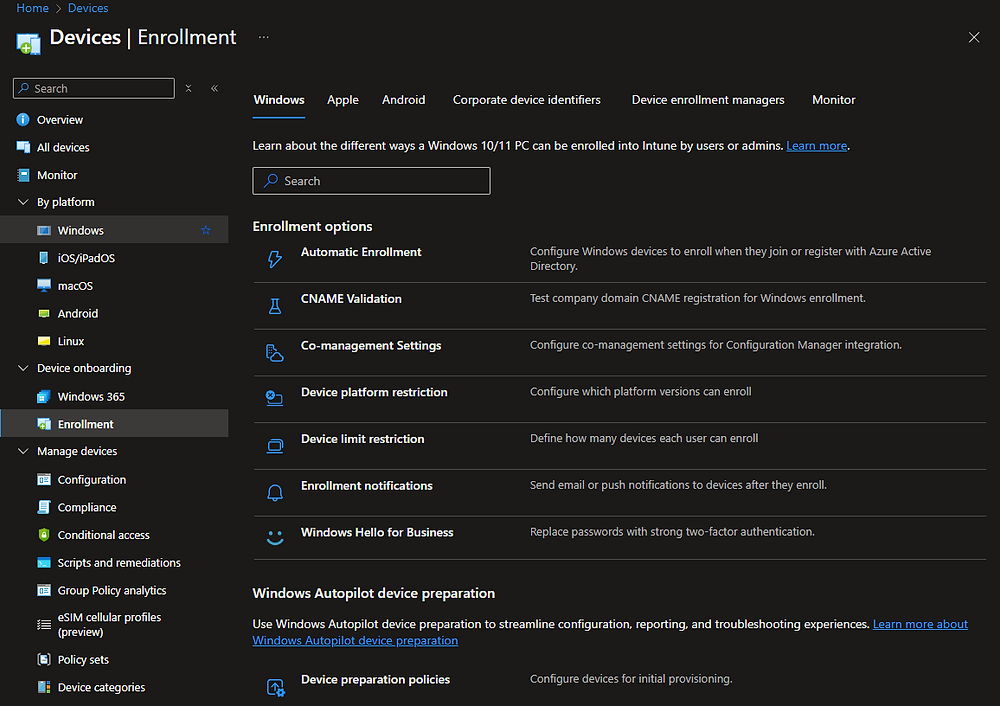Image resolution: width=1000 pixels, height=706 pixels.
Task: Open Device preparation policies option
Action: (x=376, y=679)
